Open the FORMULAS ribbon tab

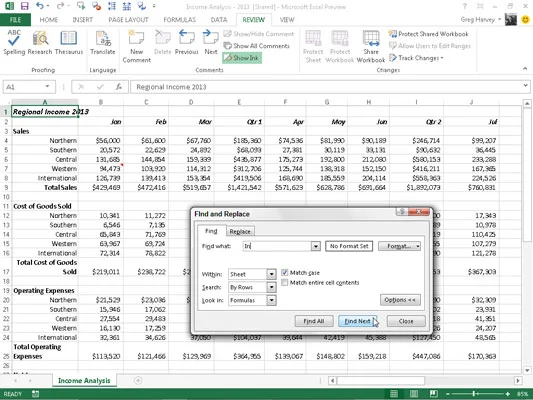[179, 20]
